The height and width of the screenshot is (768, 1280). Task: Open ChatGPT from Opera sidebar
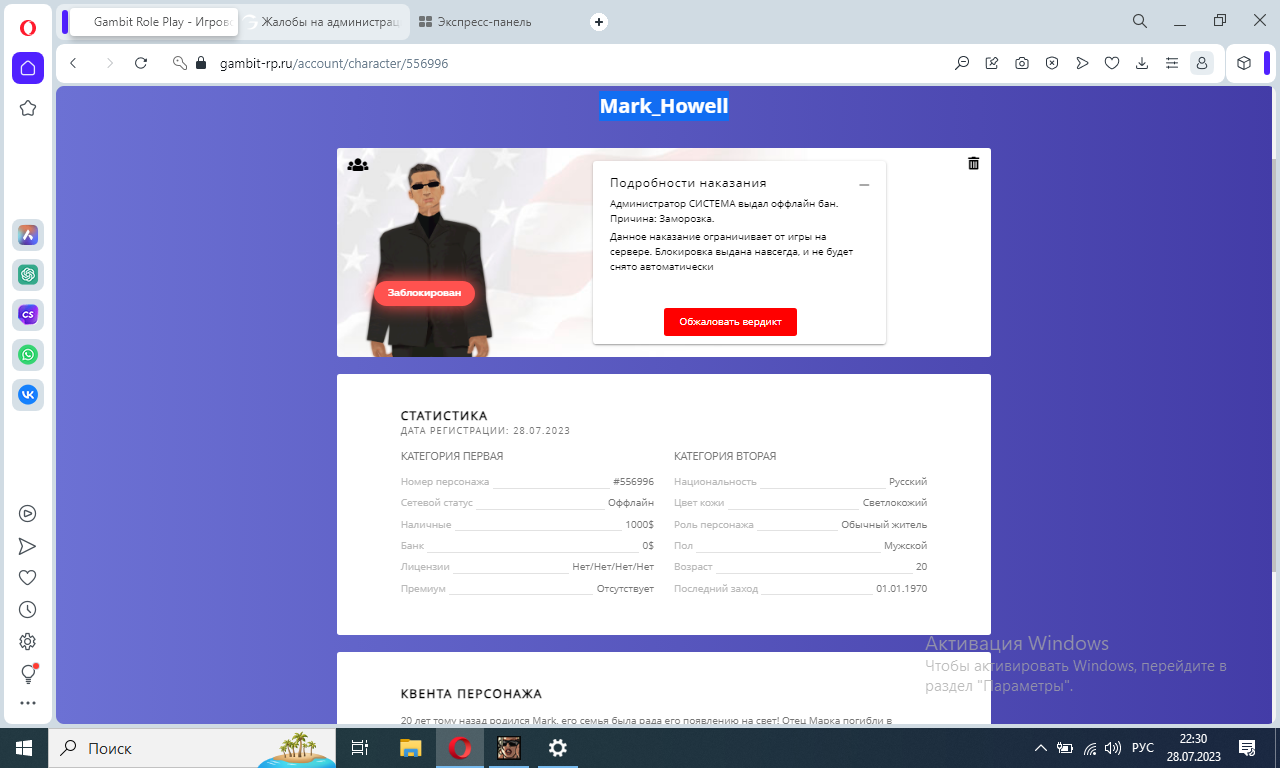[28, 274]
